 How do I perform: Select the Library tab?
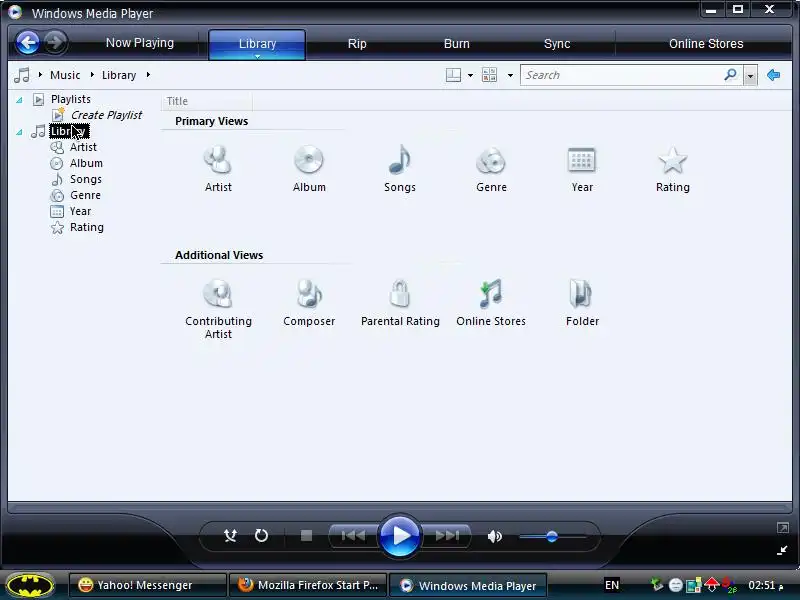257,43
